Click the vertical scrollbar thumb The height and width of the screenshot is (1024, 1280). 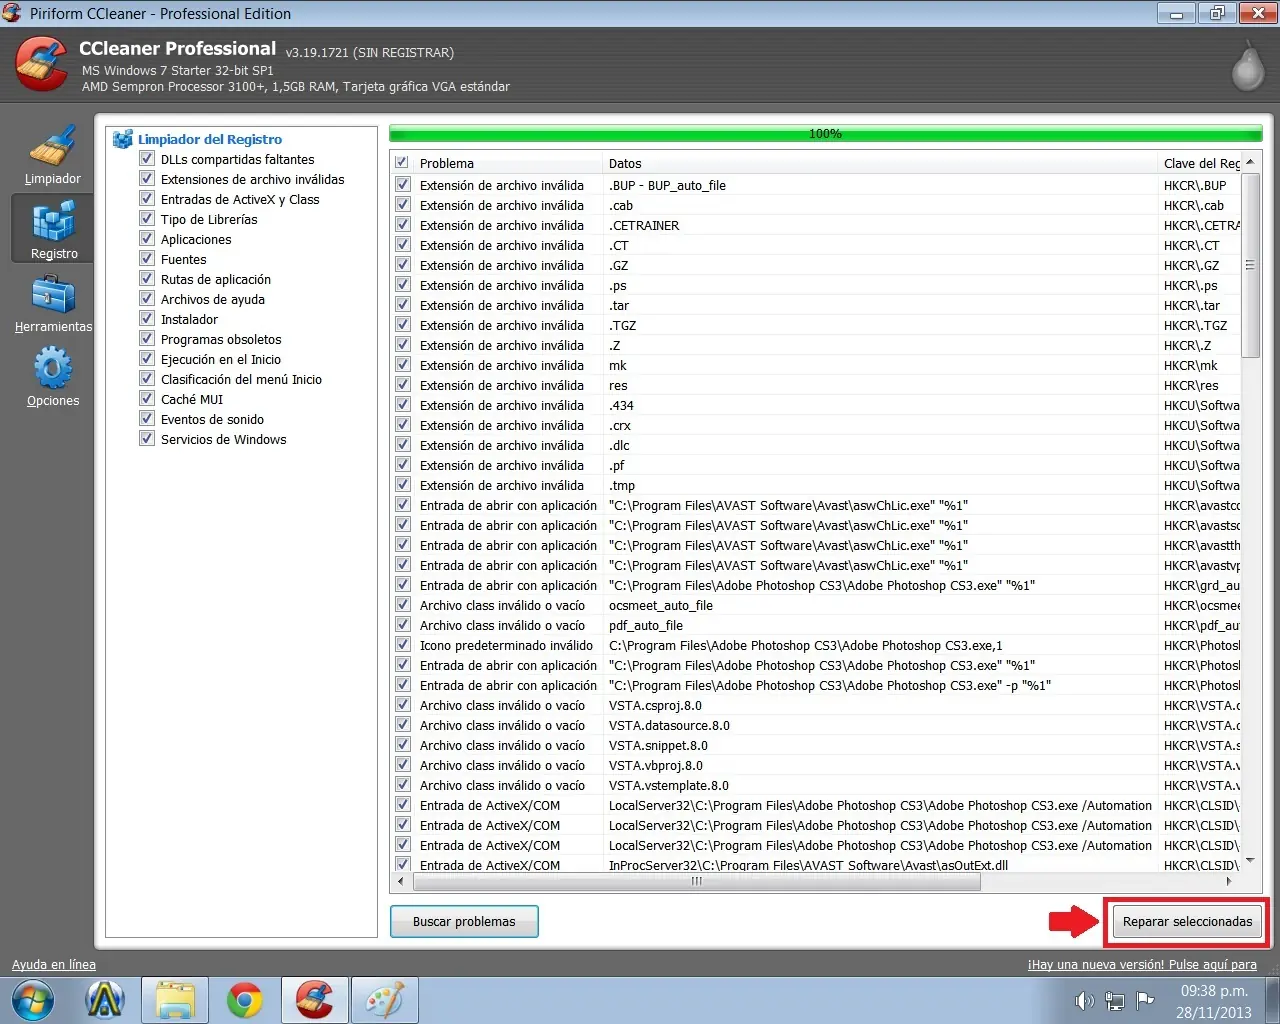(1250, 265)
